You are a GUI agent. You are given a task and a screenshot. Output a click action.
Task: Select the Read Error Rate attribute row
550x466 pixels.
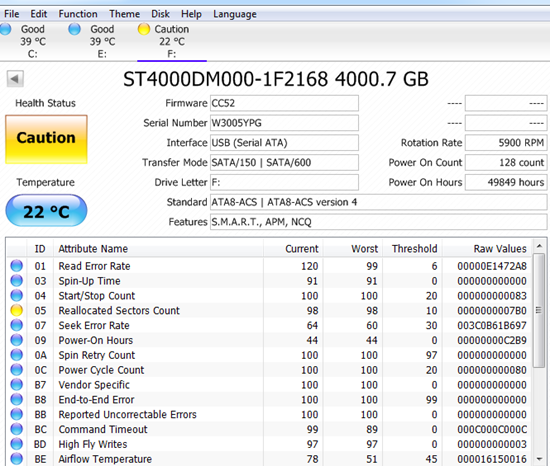(269, 266)
